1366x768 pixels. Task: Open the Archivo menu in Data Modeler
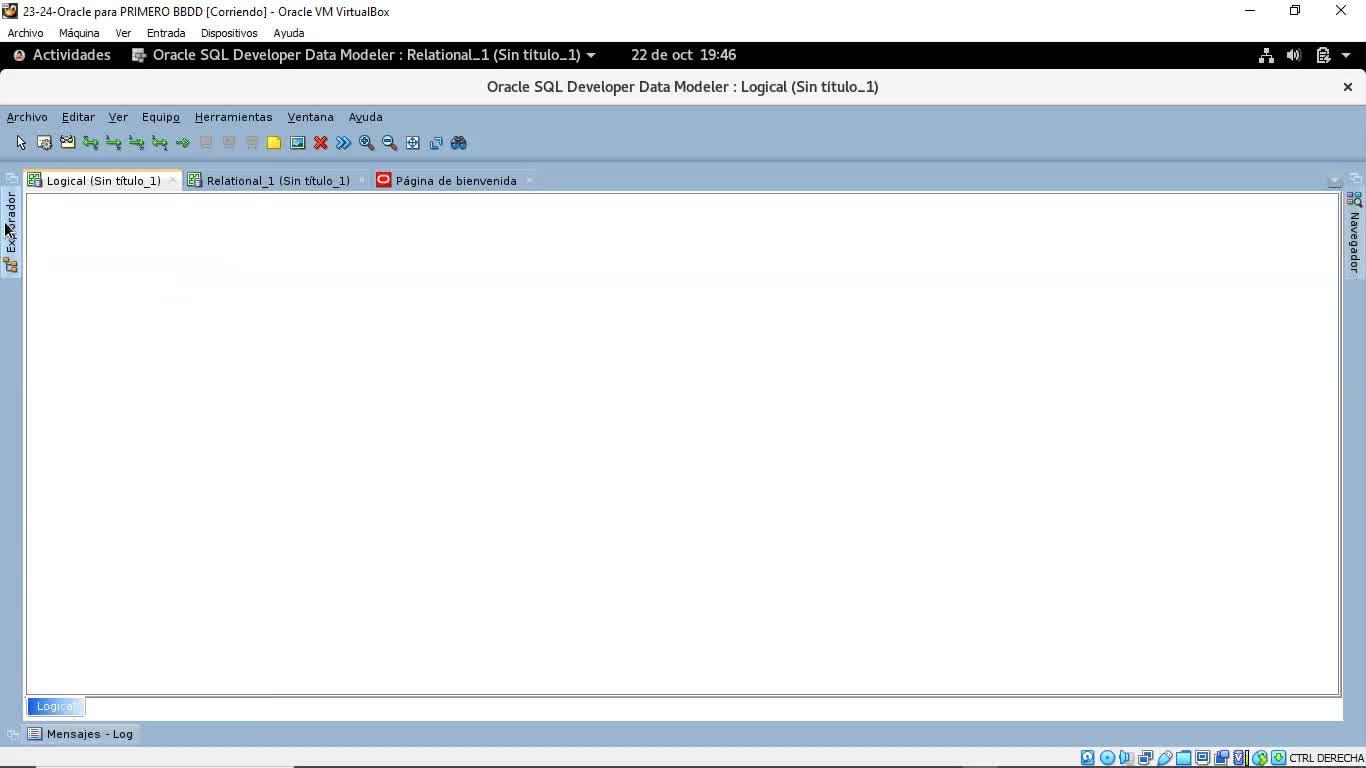pos(27,117)
